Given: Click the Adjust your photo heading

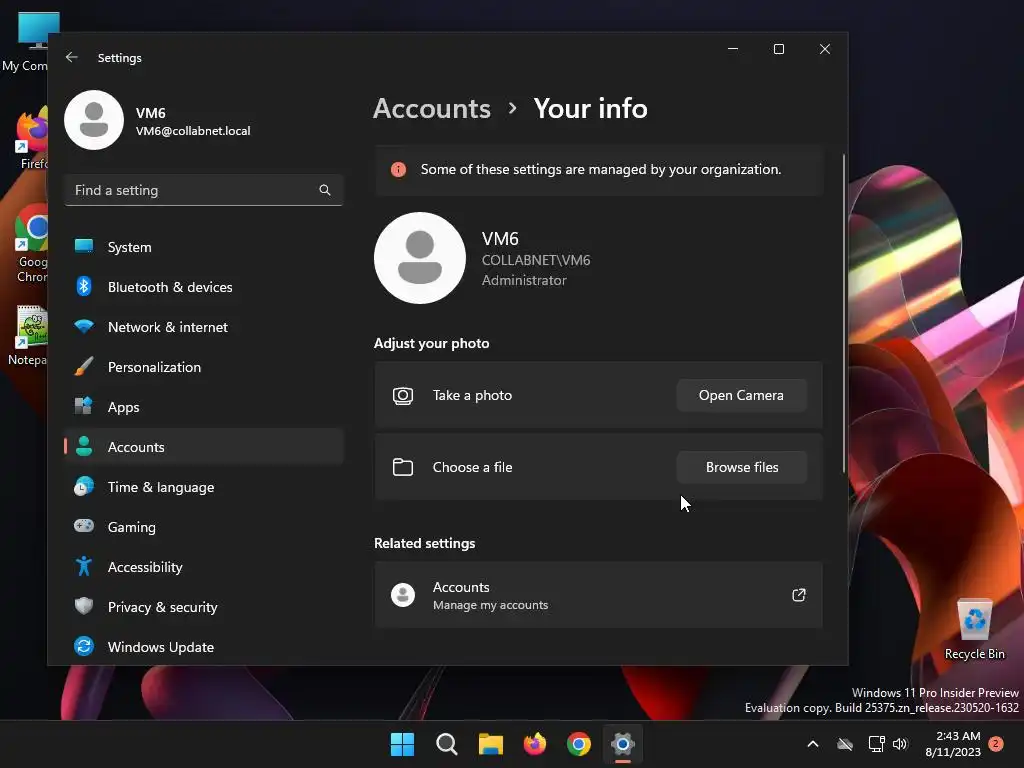Looking at the screenshot, I should click(431, 344).
